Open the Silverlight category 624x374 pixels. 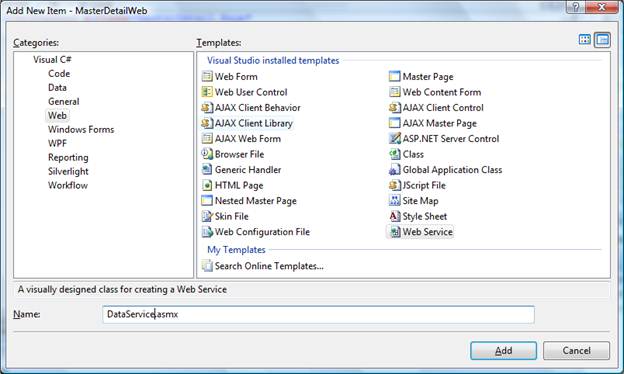tap(68, 171)
